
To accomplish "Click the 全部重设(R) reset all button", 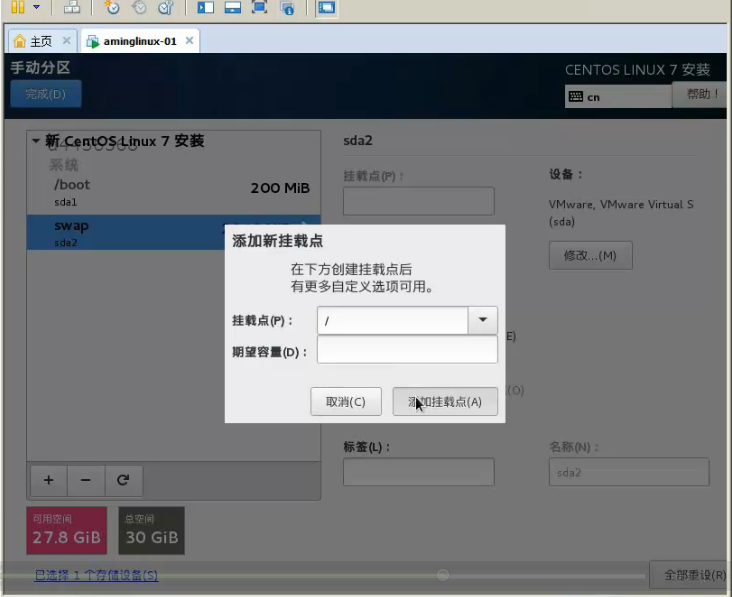I will click(x=689, y=575).
